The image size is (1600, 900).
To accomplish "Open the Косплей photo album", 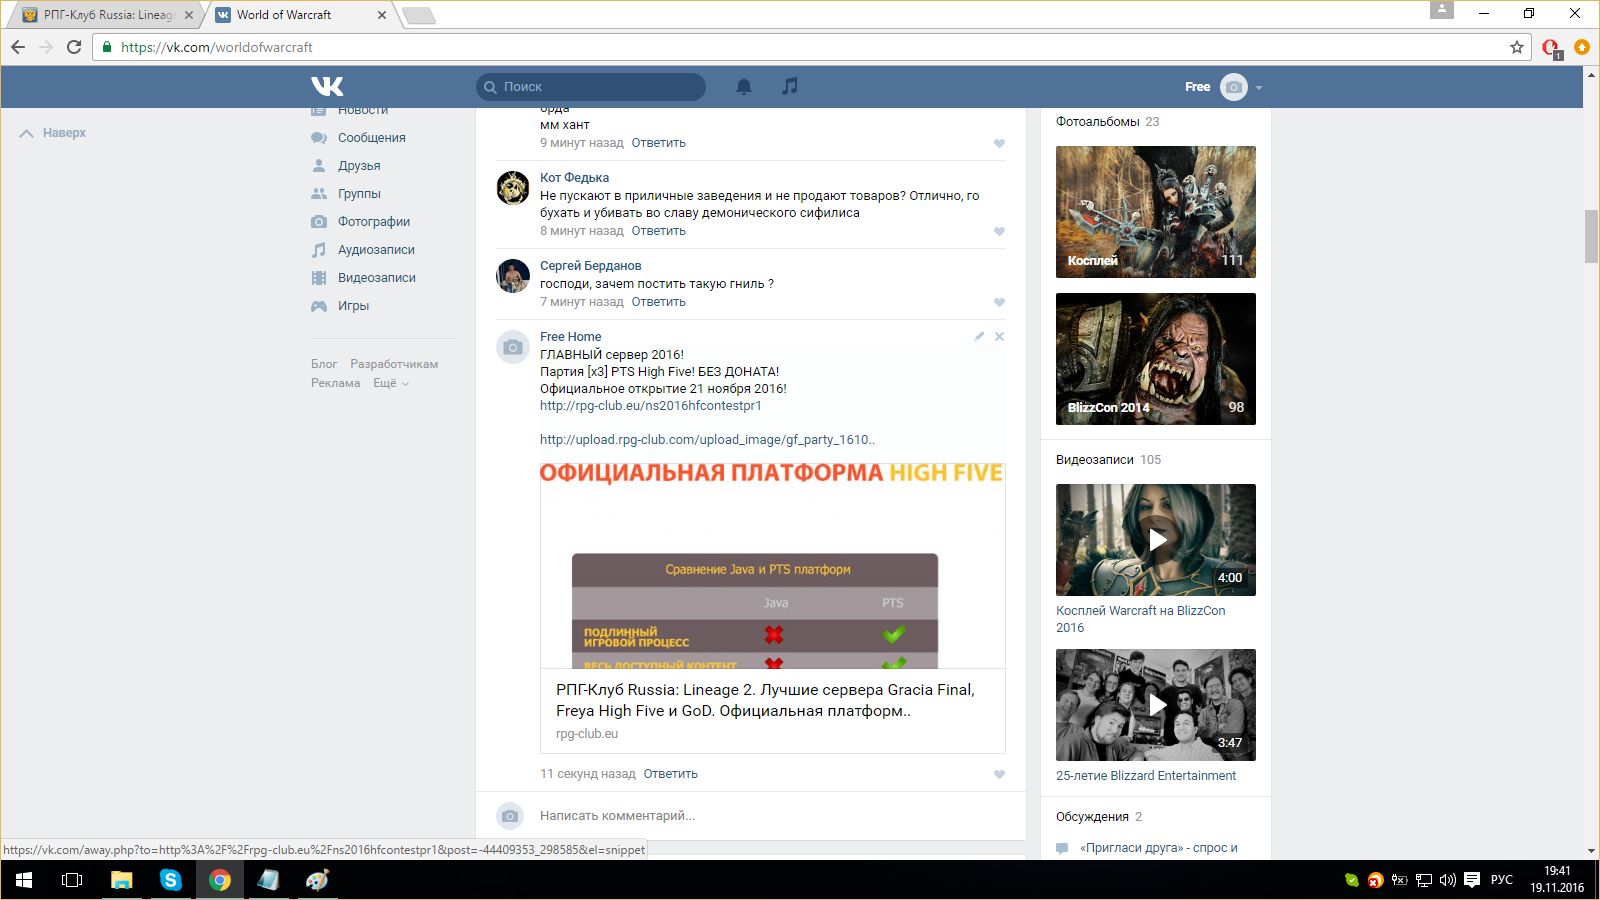I will [x=1156, y=212].
